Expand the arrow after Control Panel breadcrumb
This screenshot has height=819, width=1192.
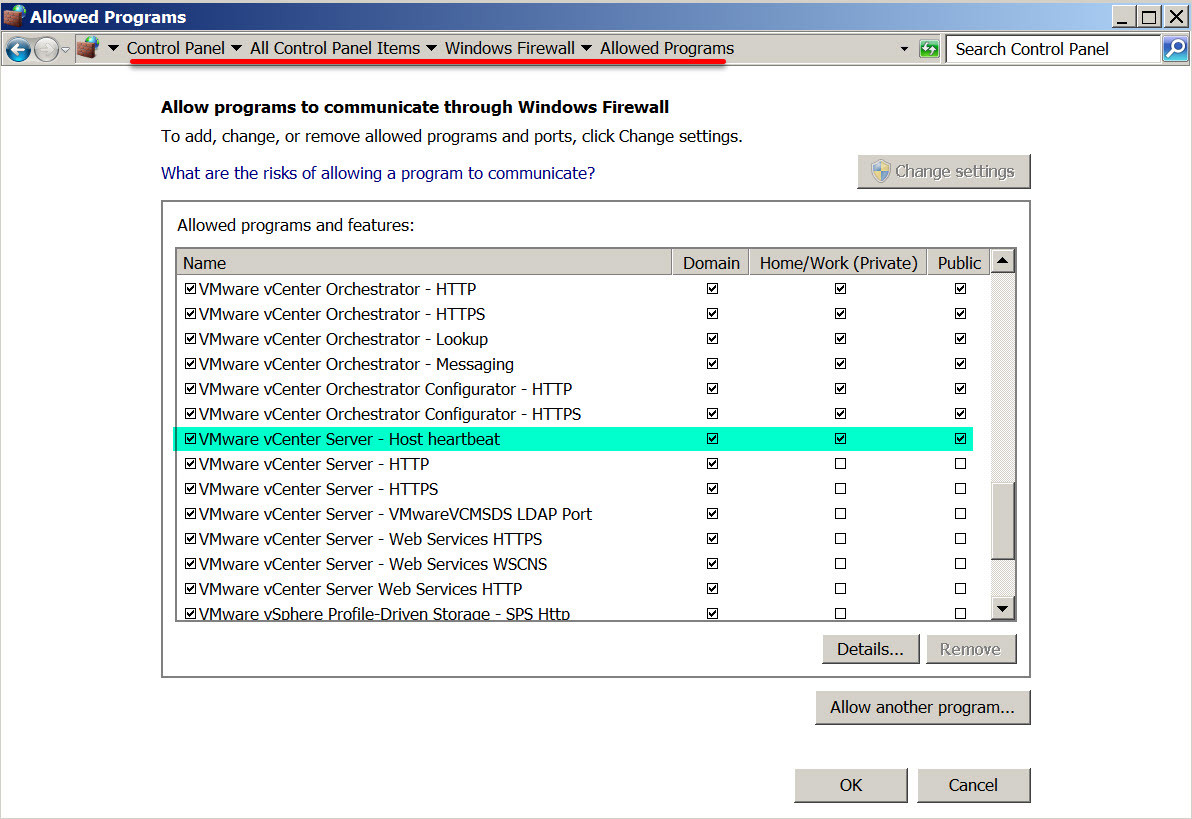(236, 48)
